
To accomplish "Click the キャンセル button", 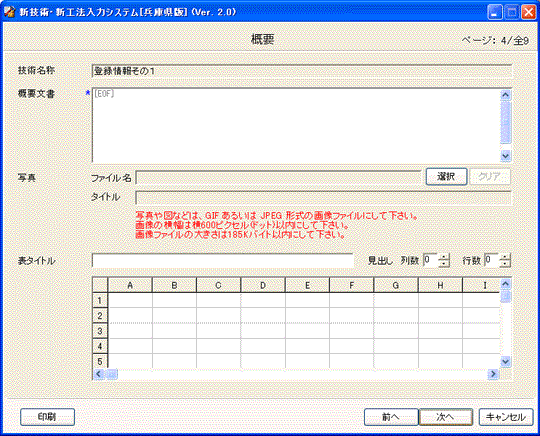I will pyautogui.click(x=506, y=417).
